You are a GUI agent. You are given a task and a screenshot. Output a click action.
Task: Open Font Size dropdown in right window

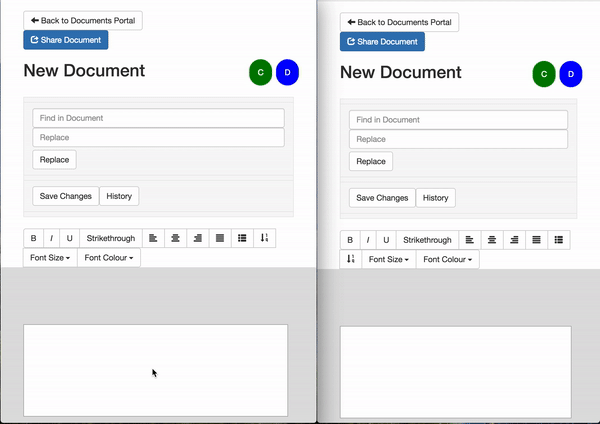[x=389, y=259]
